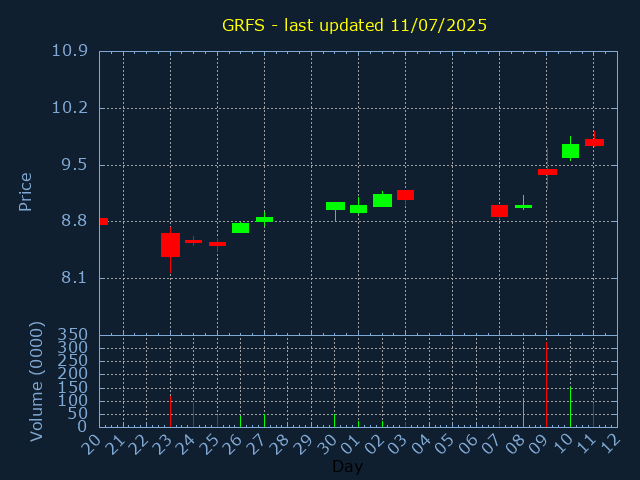The width and height of the screenshot is (640, 480).
Task: Click the day label 26 on the x-axis
Action: pyautogui.click(x=232, y=444)
